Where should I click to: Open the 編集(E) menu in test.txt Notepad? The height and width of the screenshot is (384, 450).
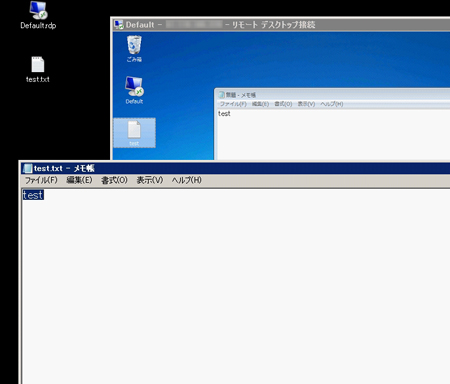pyautogui.click(x=79, y=180)
